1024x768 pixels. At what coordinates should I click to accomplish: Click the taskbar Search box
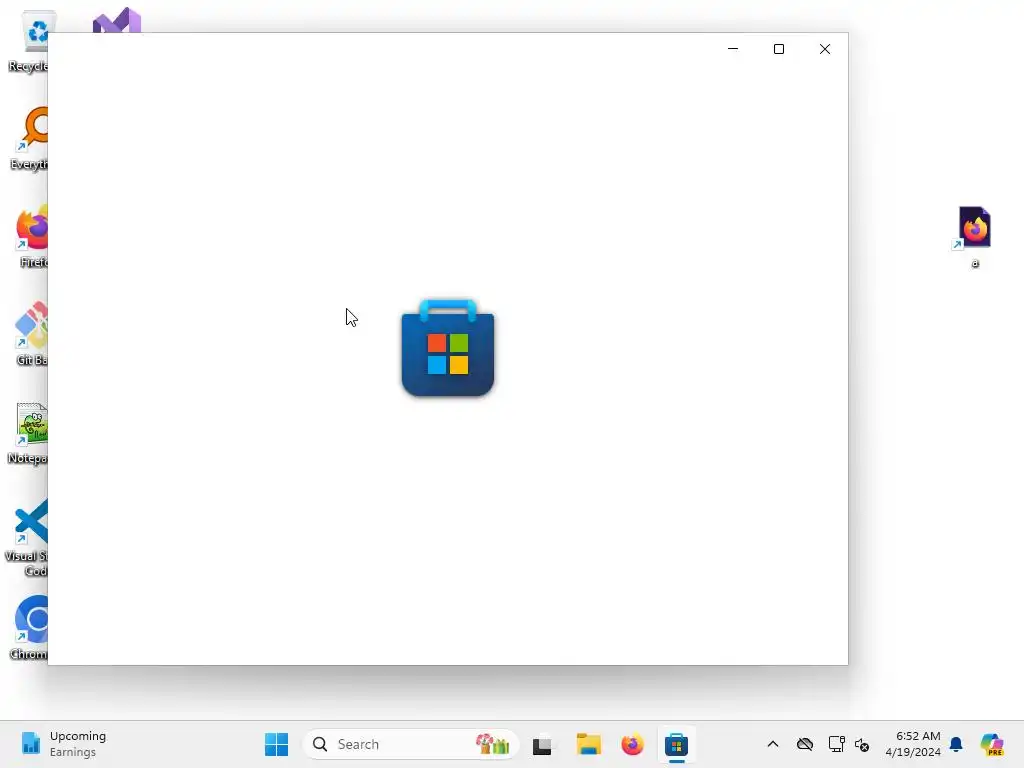[410, 744]
